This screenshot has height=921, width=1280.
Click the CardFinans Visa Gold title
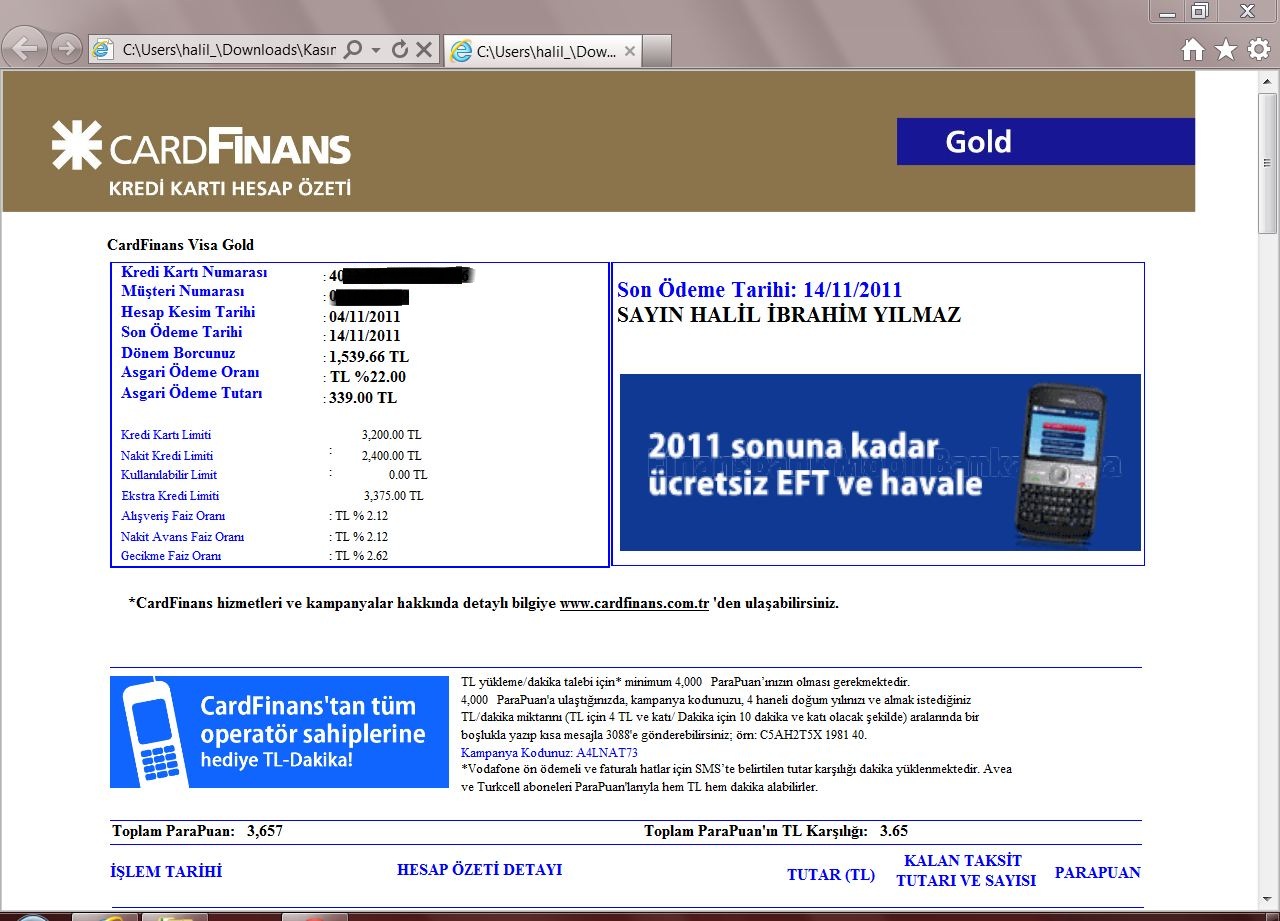tap(181, 245)
